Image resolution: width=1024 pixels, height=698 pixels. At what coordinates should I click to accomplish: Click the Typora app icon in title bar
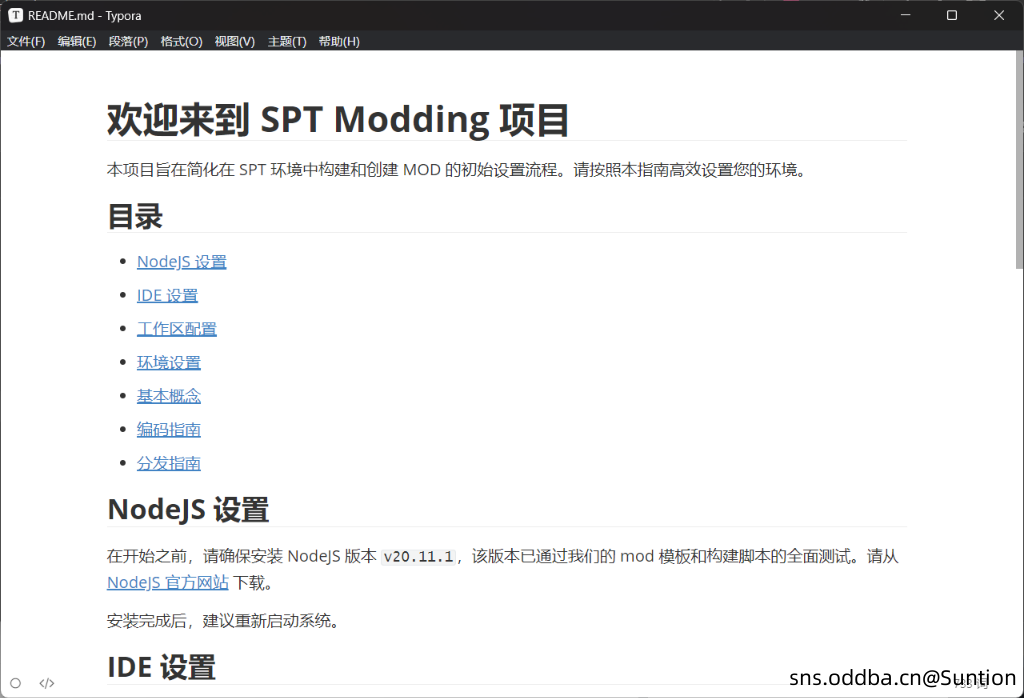tap(16, 15)
